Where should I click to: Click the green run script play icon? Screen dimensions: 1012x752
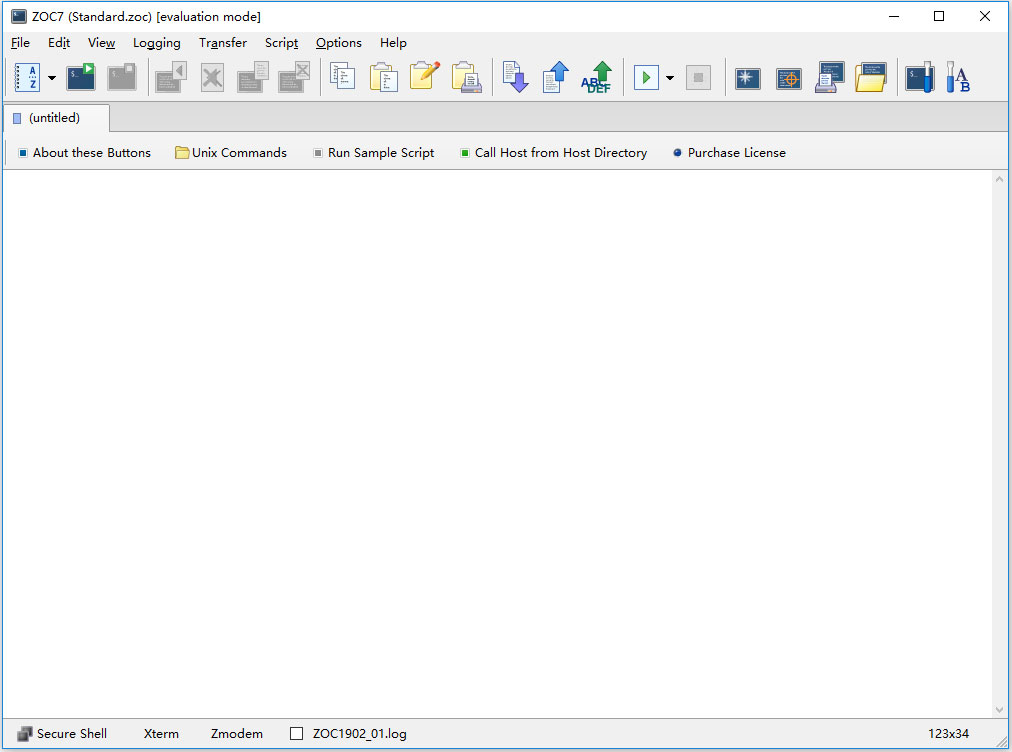[x=646, y=77]
